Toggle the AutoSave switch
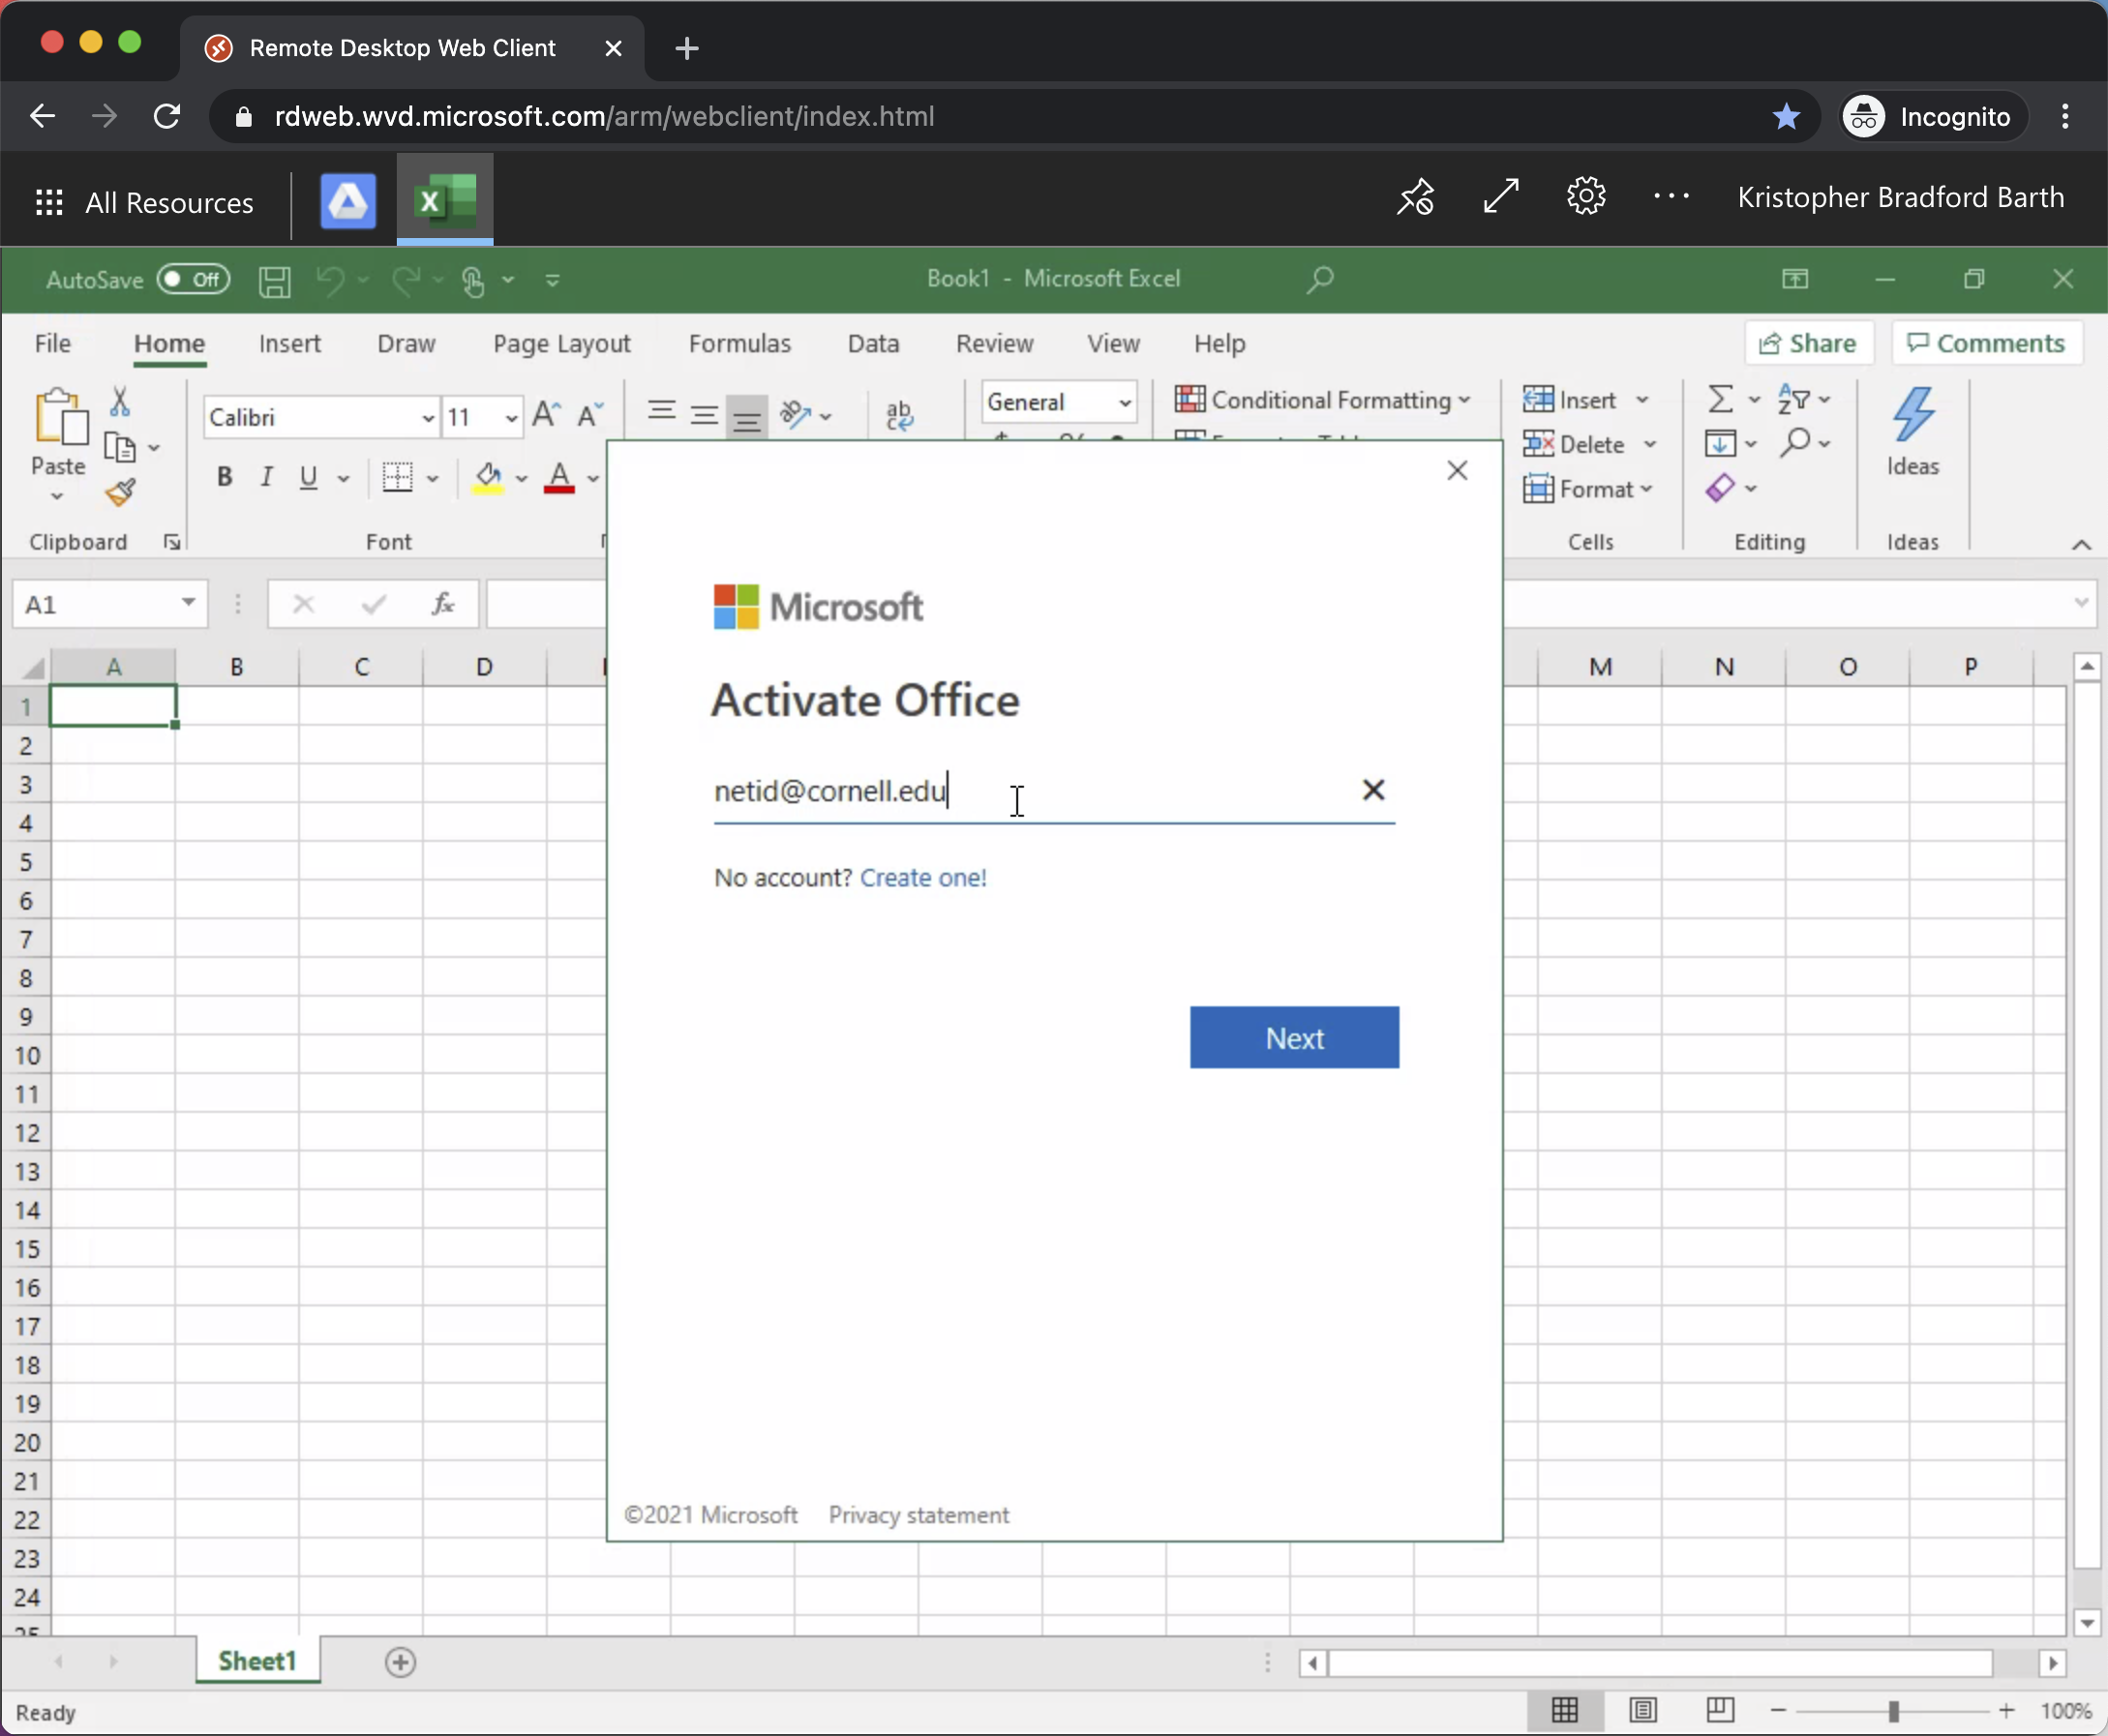Screen dimensions: 2108x1736 pos(193,279)
